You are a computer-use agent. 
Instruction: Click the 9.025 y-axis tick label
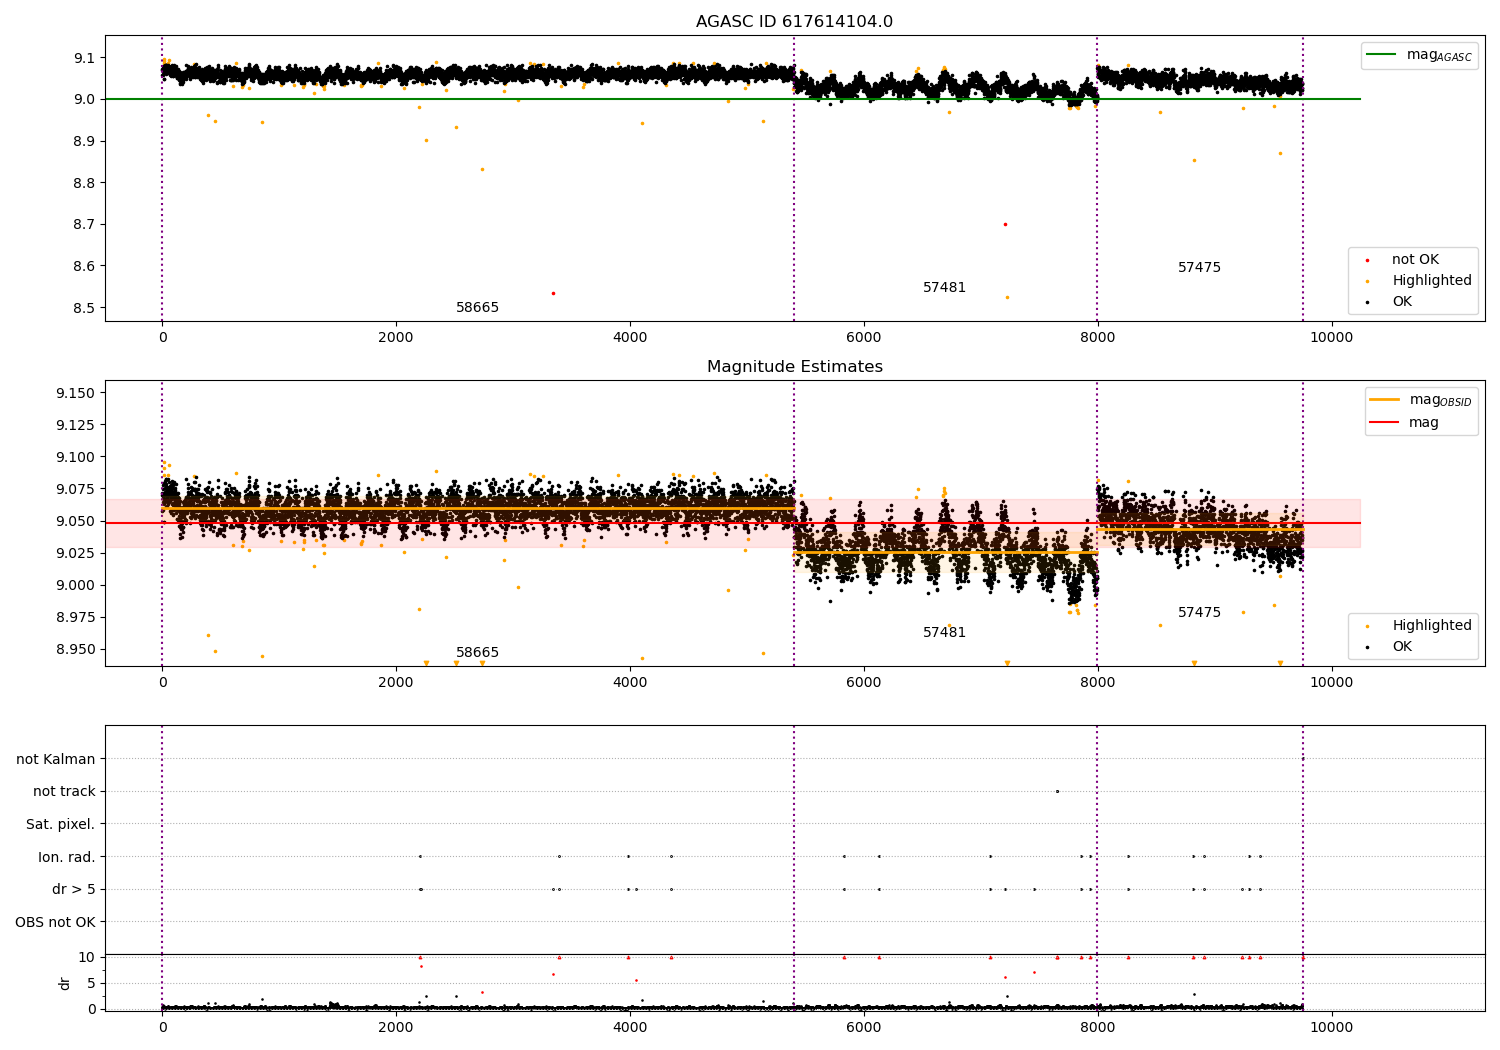[x=76, y=553]
